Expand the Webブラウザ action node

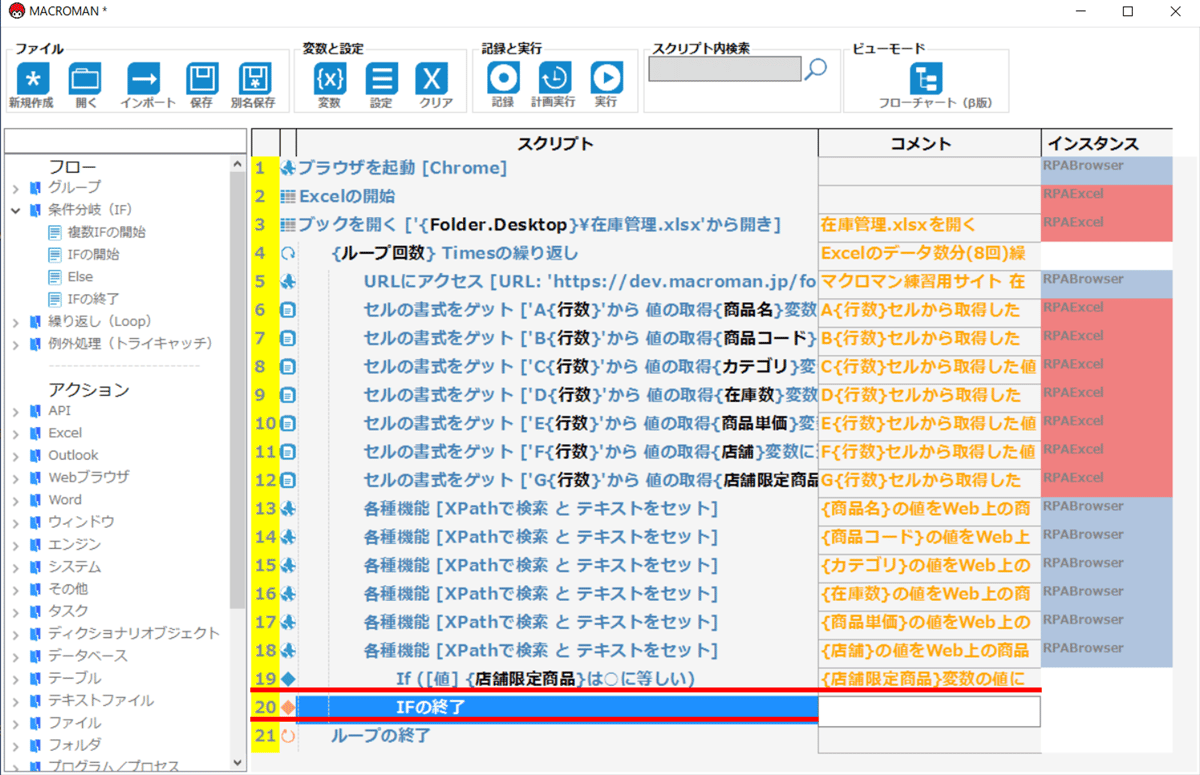(16, 477)
